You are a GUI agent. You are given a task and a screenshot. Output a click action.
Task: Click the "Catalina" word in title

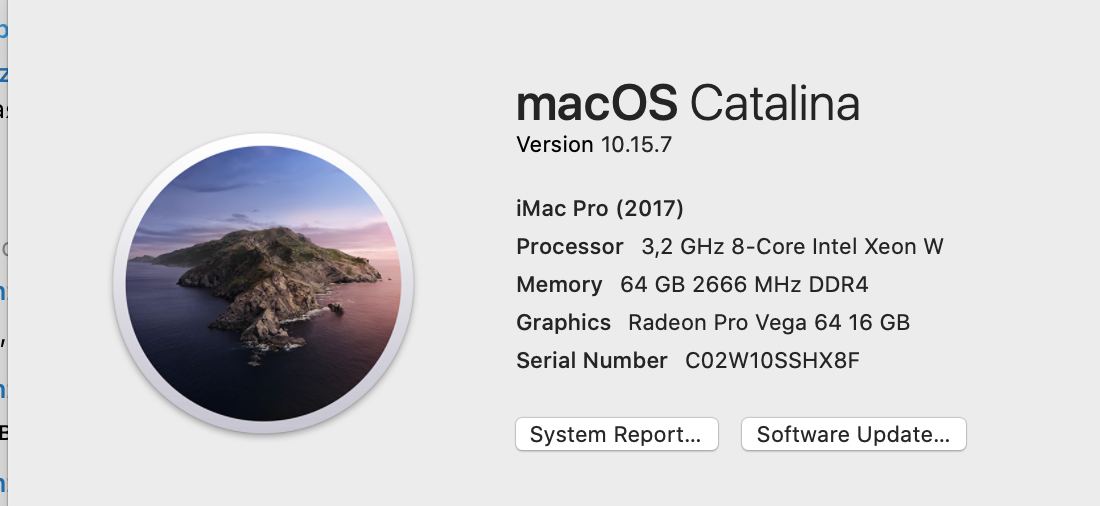774,103
